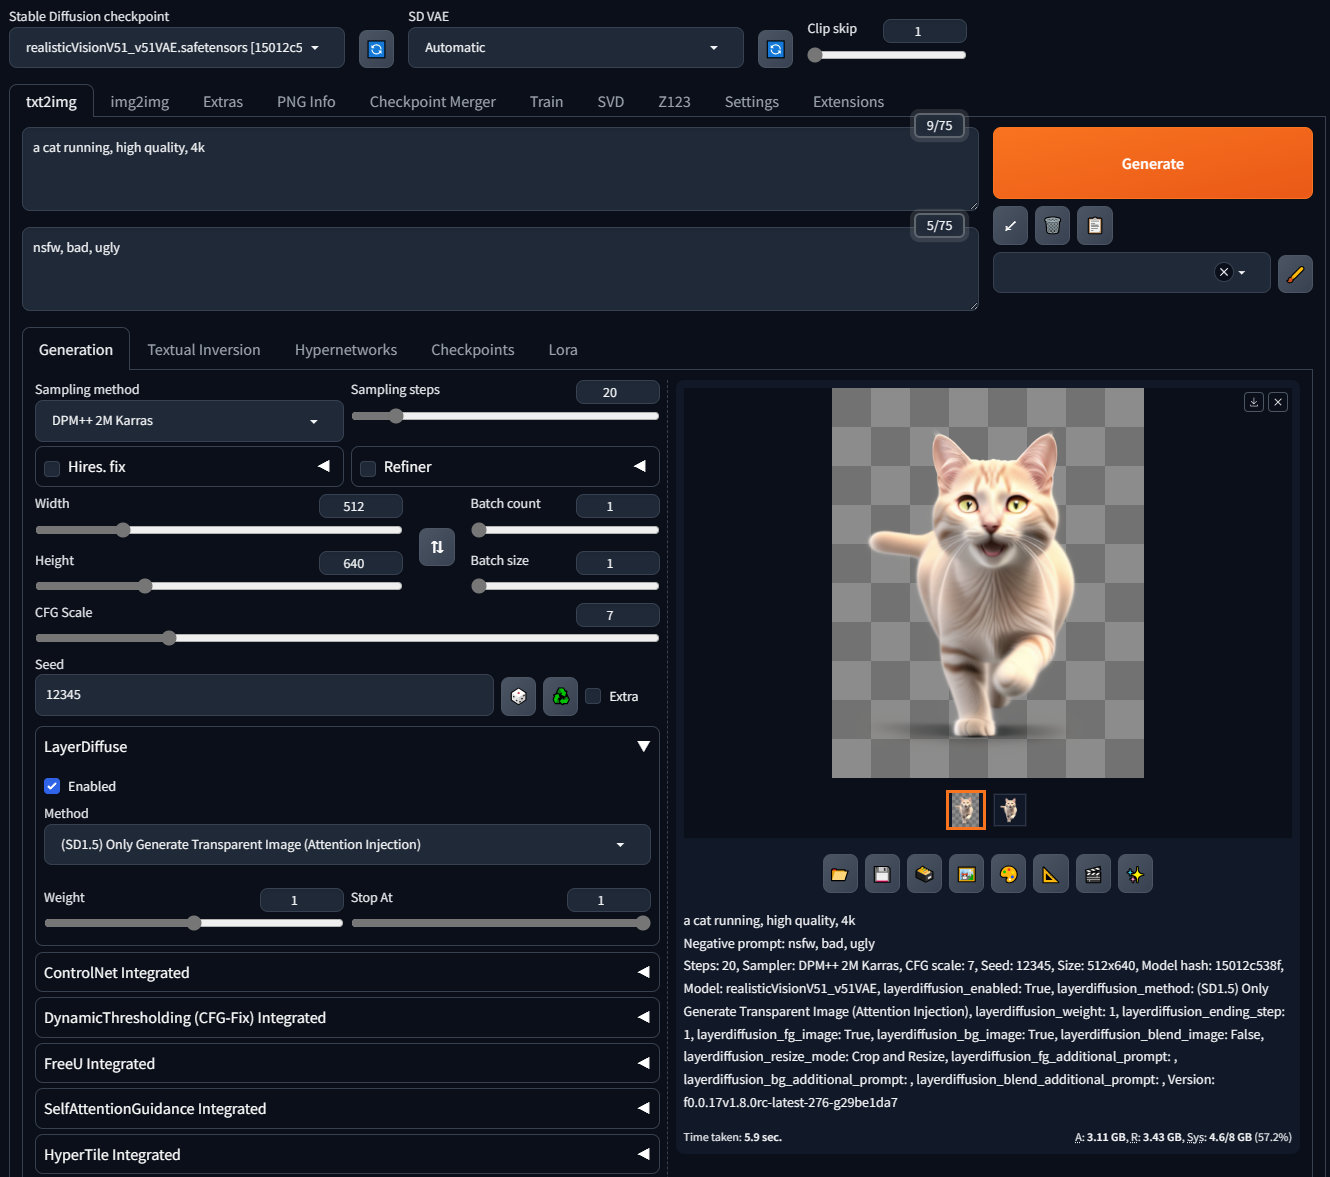1330x1177 pixels.
Task: Send image to img2img tab
Action: coord(966,874)
